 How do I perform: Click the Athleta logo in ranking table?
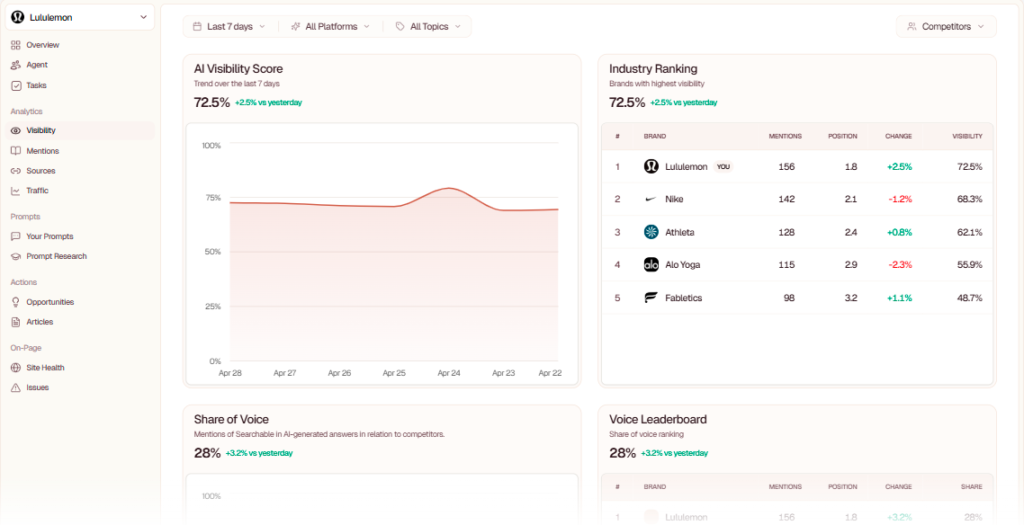click(x=651, y=232)
